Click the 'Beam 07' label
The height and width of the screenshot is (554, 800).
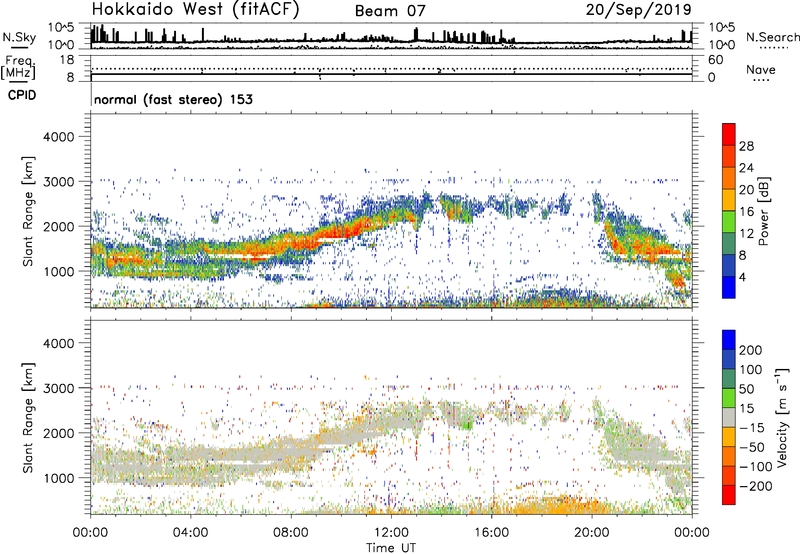[390, 11]
